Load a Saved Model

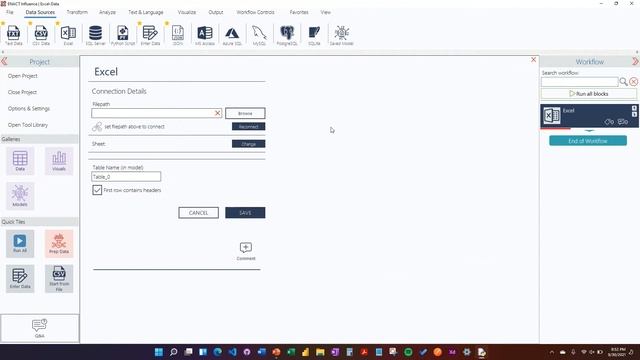pos(342,35)
